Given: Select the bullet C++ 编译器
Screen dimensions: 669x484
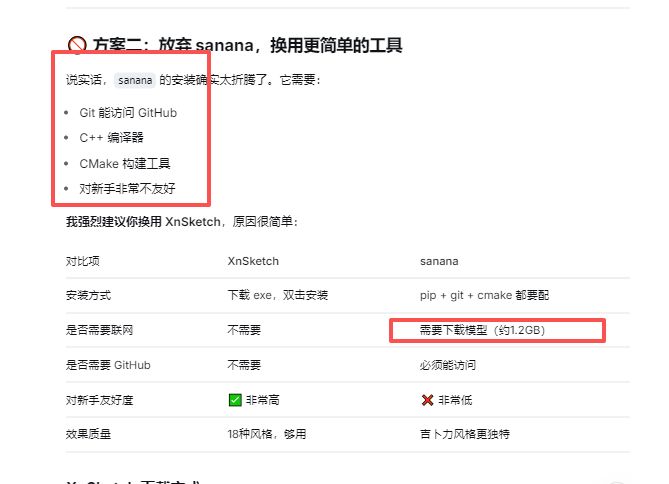Looking at the screenshot, I should (x=111, y=137).
